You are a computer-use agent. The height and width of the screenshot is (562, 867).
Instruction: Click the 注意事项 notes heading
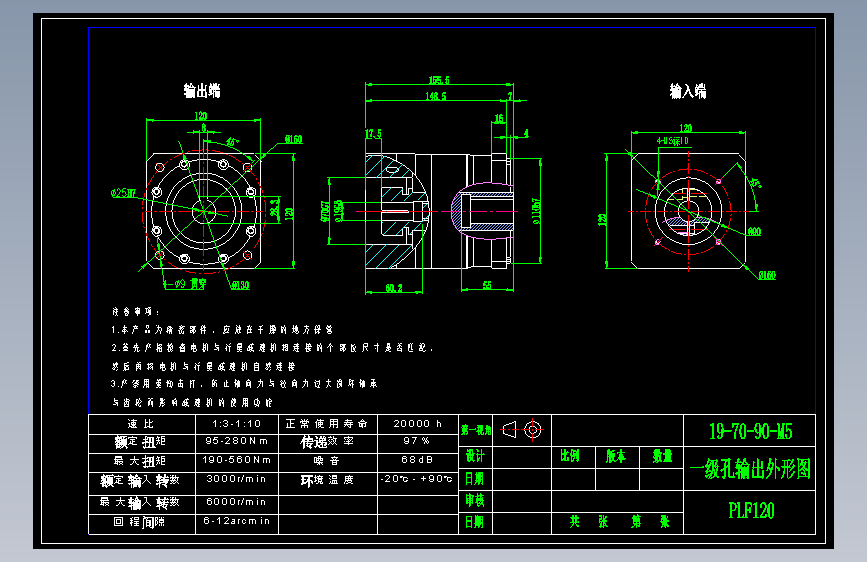click(x=135, y=312)
